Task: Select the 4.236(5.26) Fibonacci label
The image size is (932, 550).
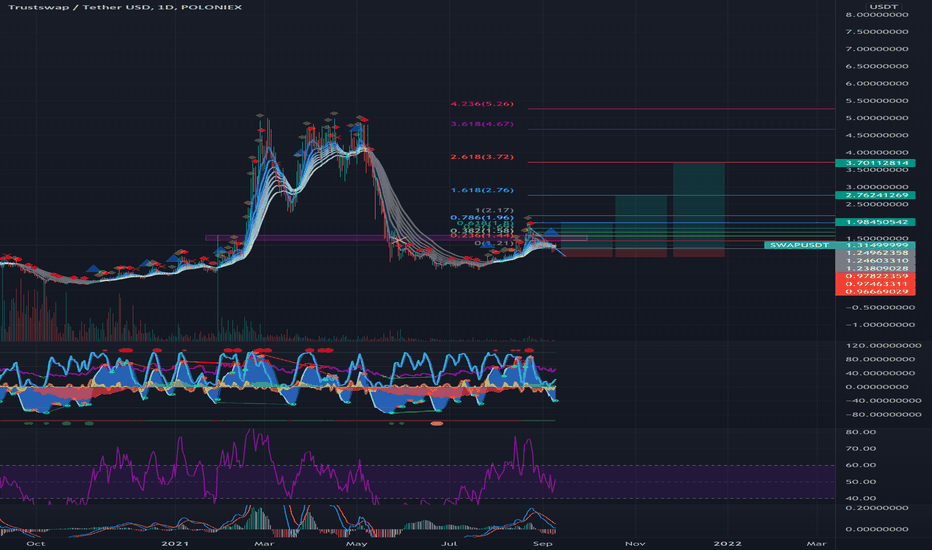Action: pos(482,104)
